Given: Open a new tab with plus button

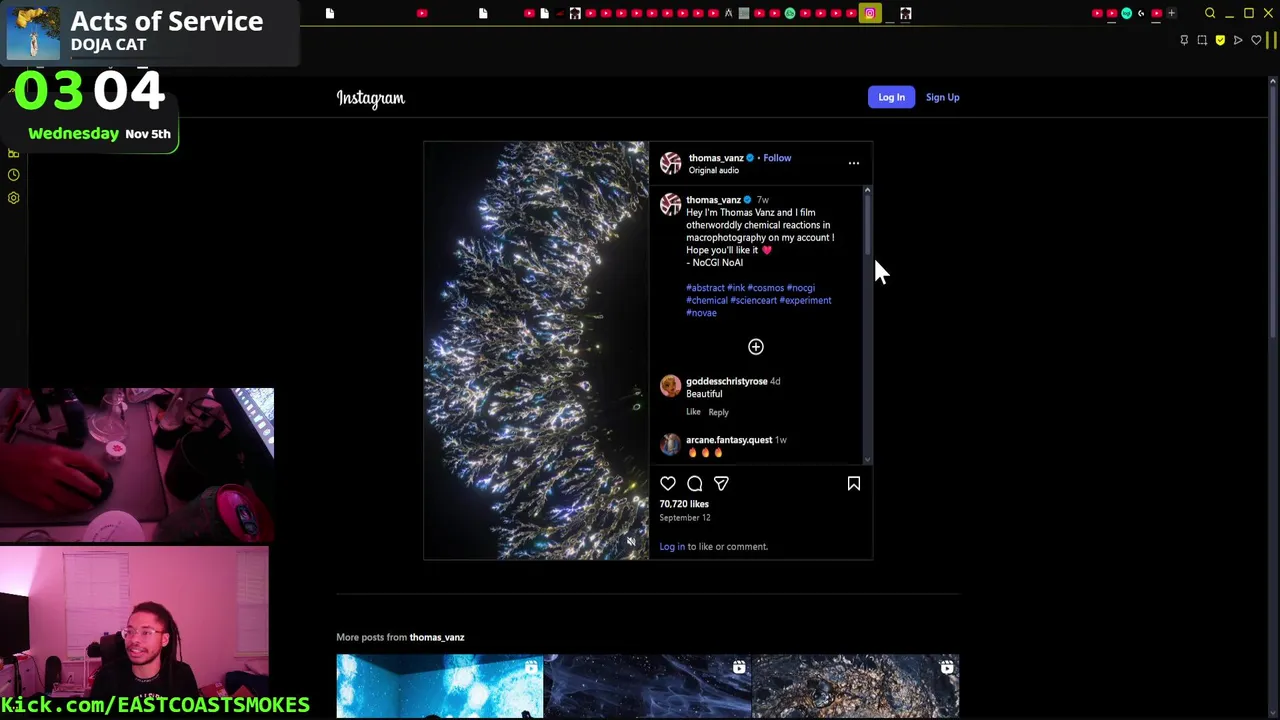Looking at the screenshot, I should pos(1171,13).
